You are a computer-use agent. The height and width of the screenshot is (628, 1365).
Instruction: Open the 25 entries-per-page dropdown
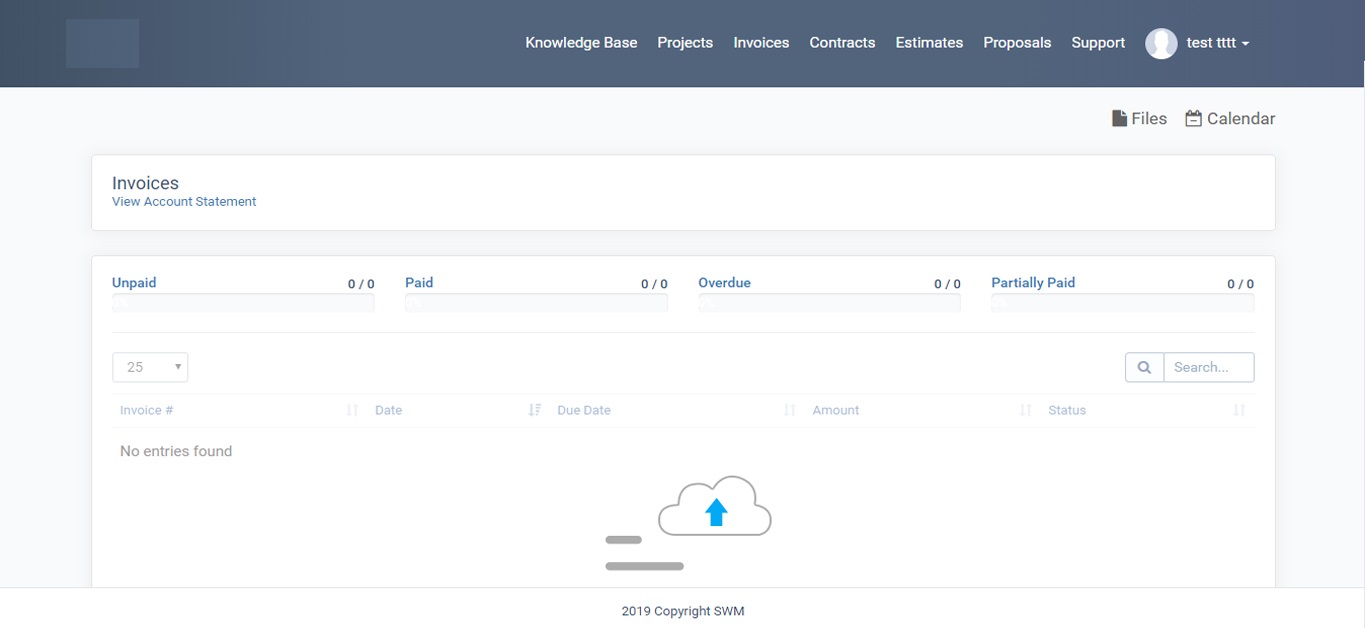point(150,367)
